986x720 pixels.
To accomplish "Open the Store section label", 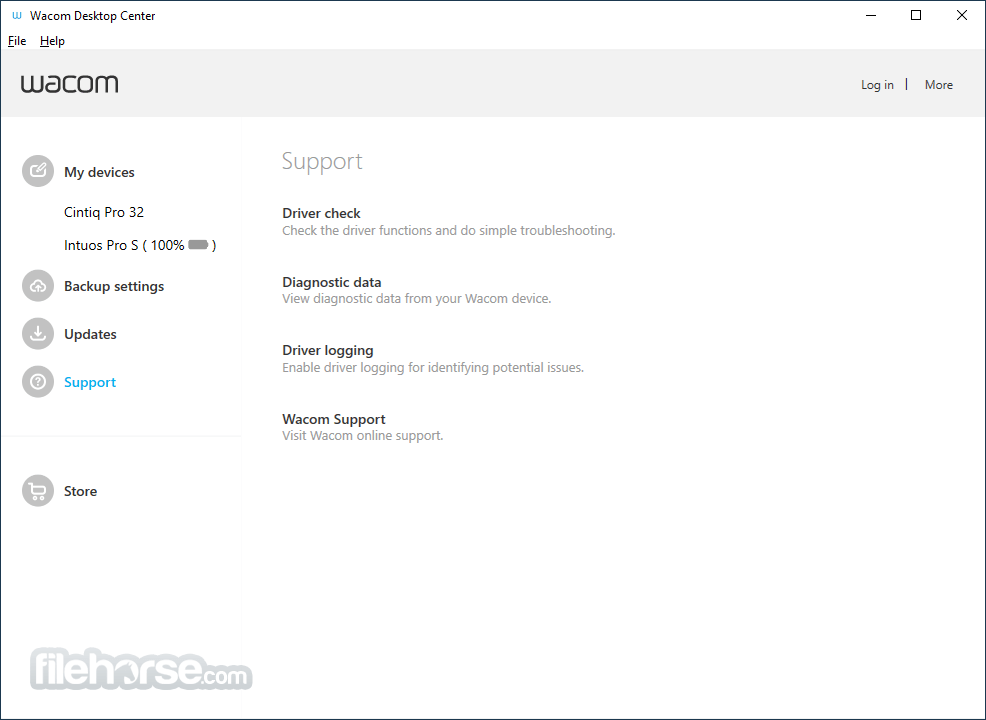I will click(80, 491).
